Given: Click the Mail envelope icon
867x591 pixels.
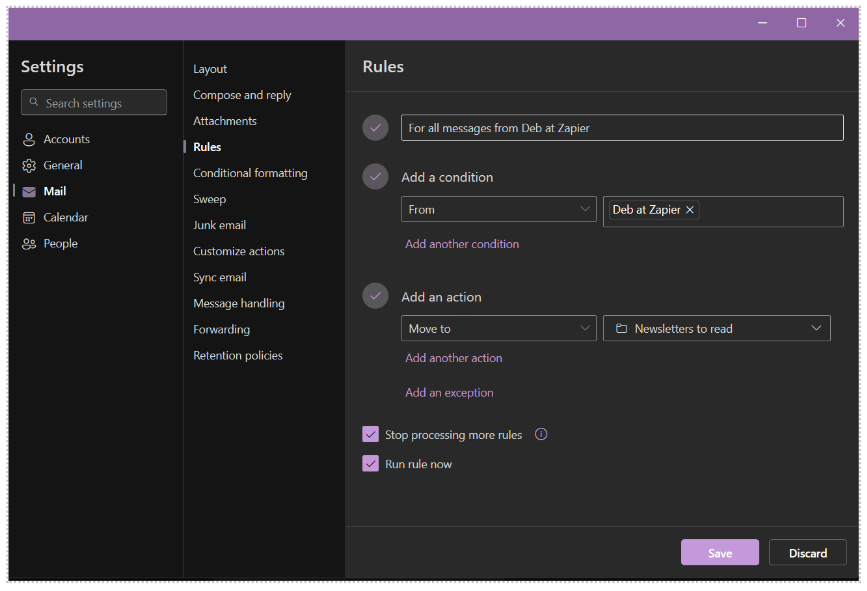Looking at the screenshot, I should 32,191.
